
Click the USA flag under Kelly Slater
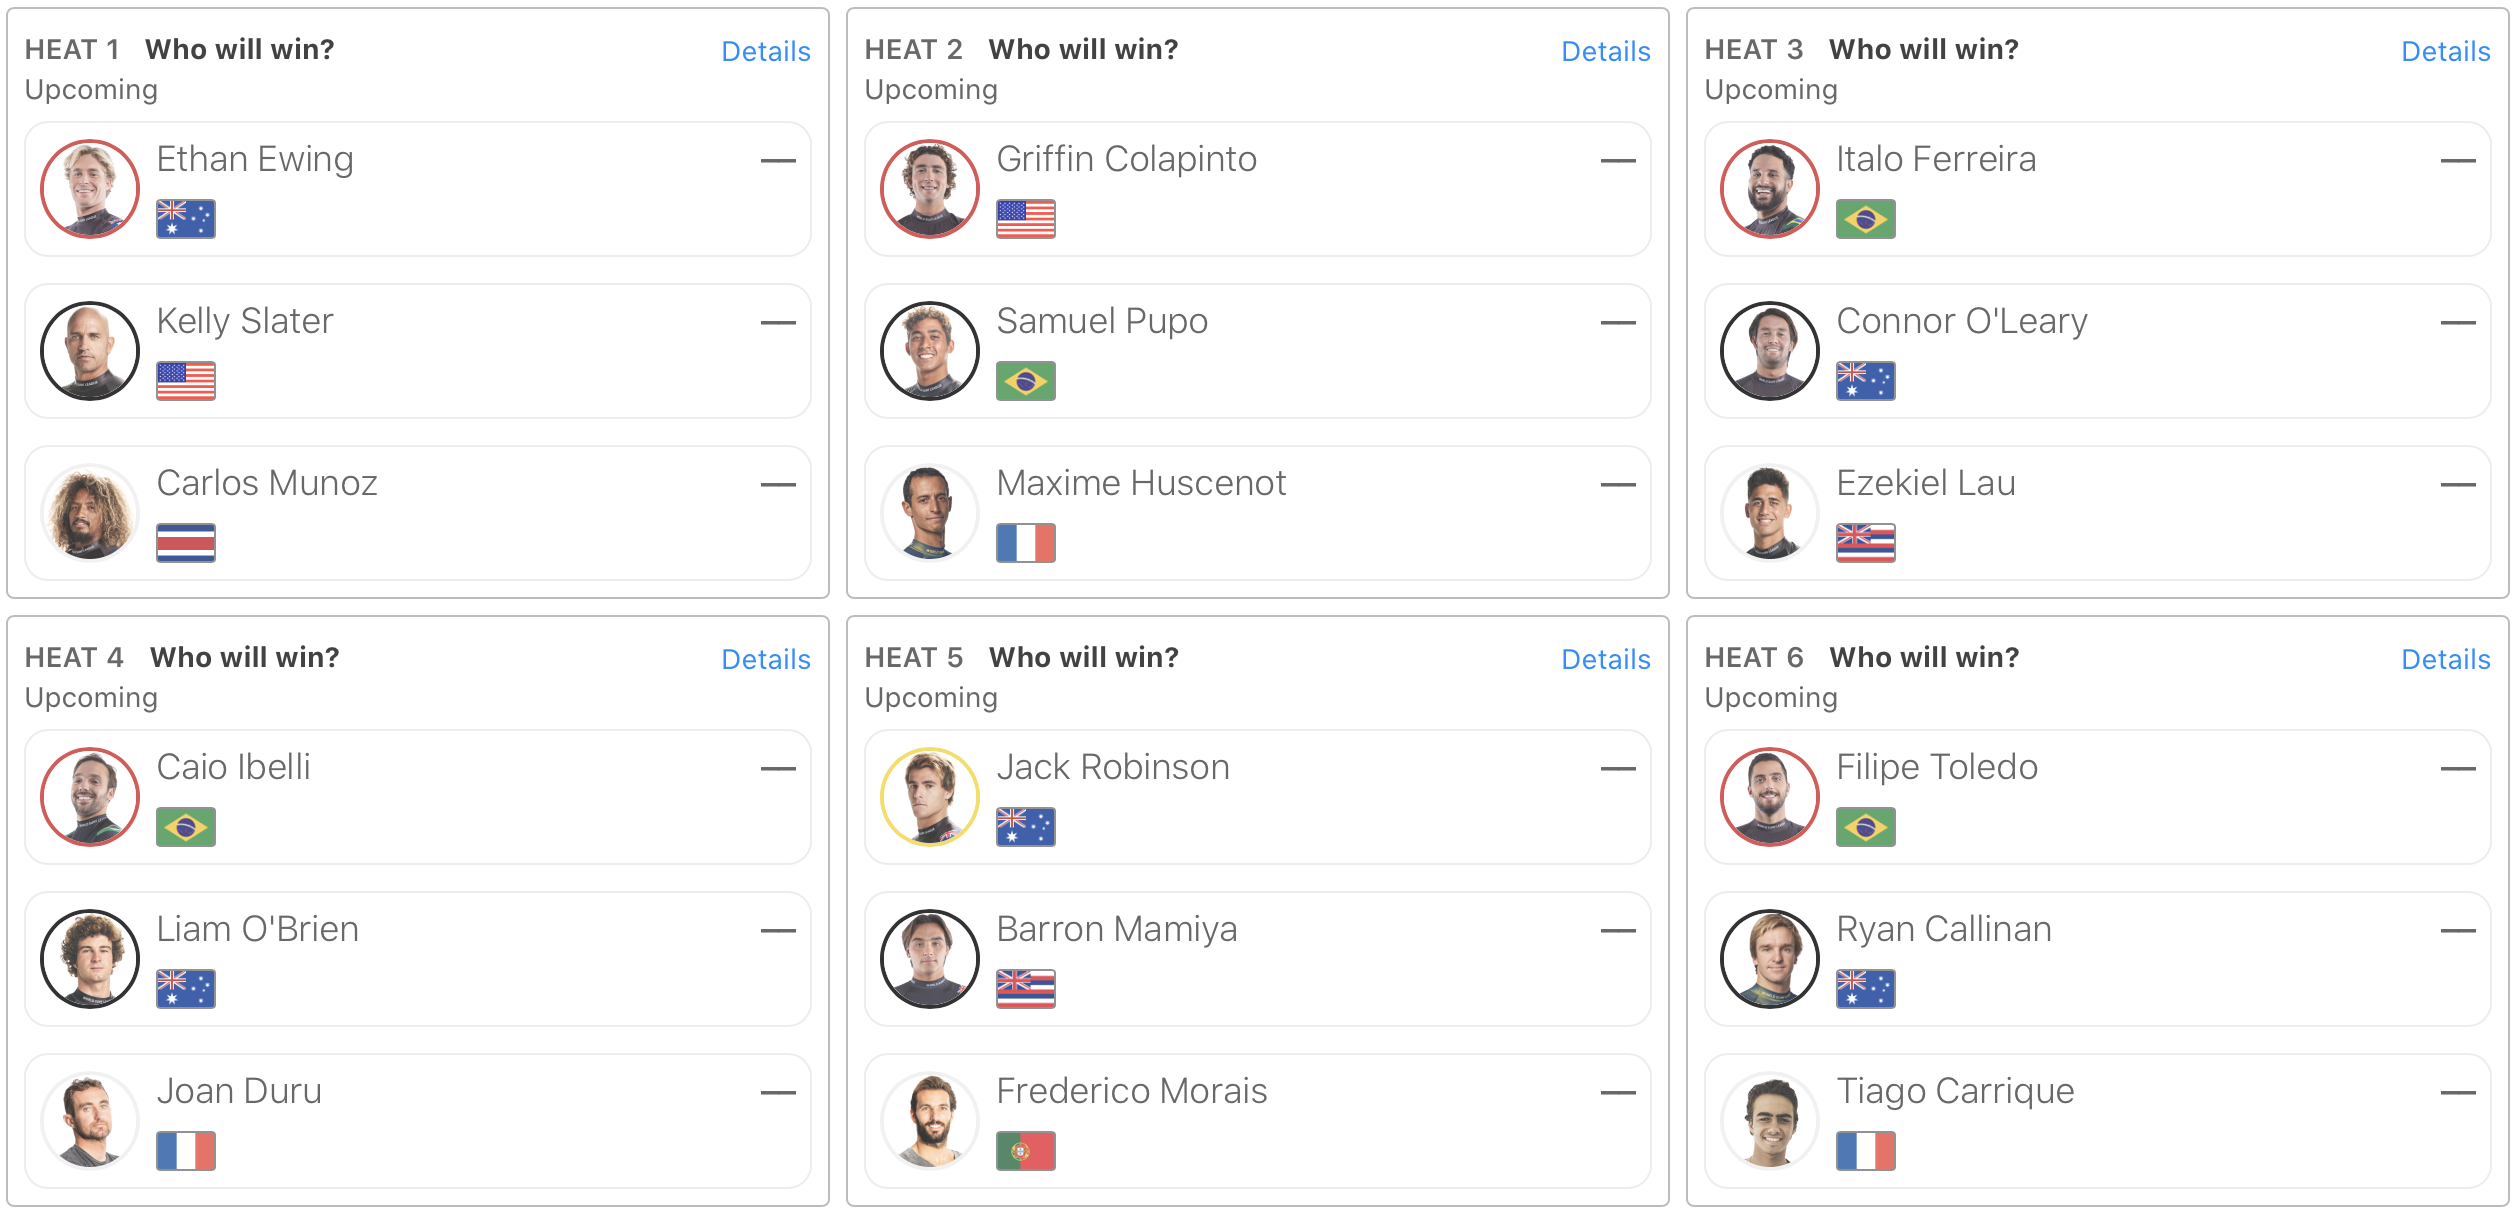click(186, 381)
